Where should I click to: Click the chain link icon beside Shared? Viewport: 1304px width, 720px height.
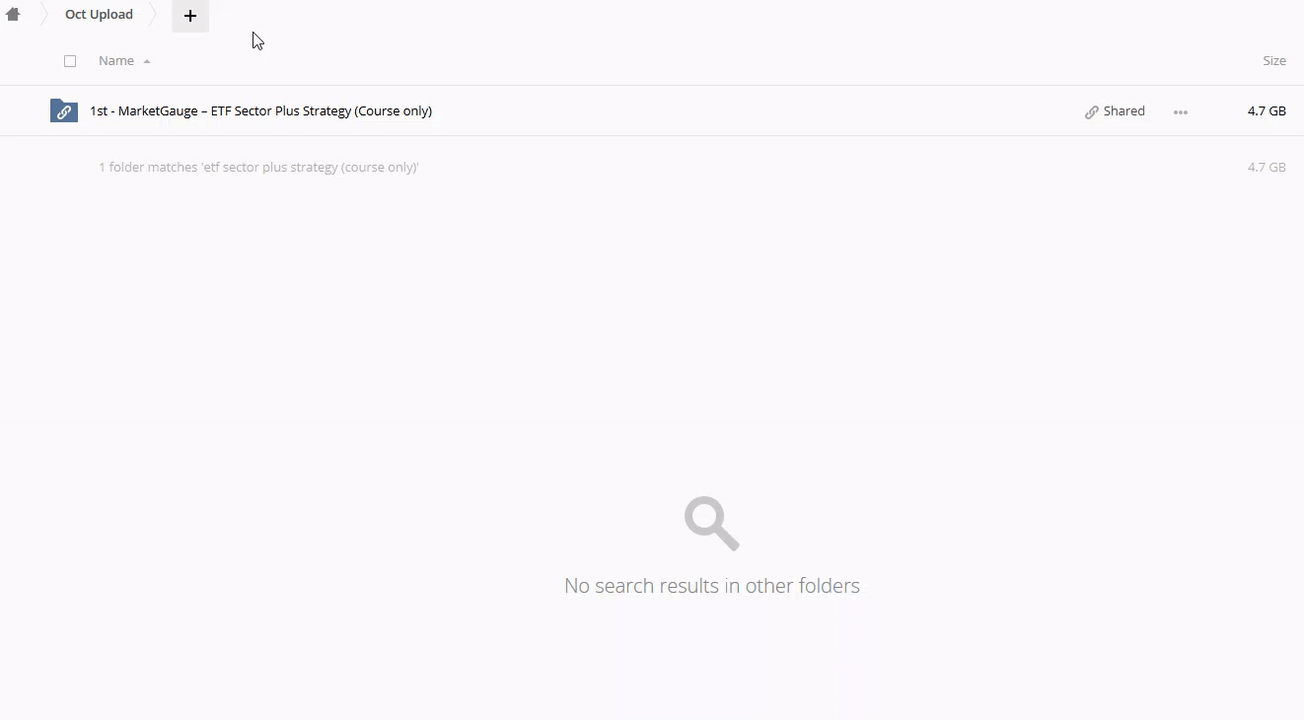pos(1092,112)
